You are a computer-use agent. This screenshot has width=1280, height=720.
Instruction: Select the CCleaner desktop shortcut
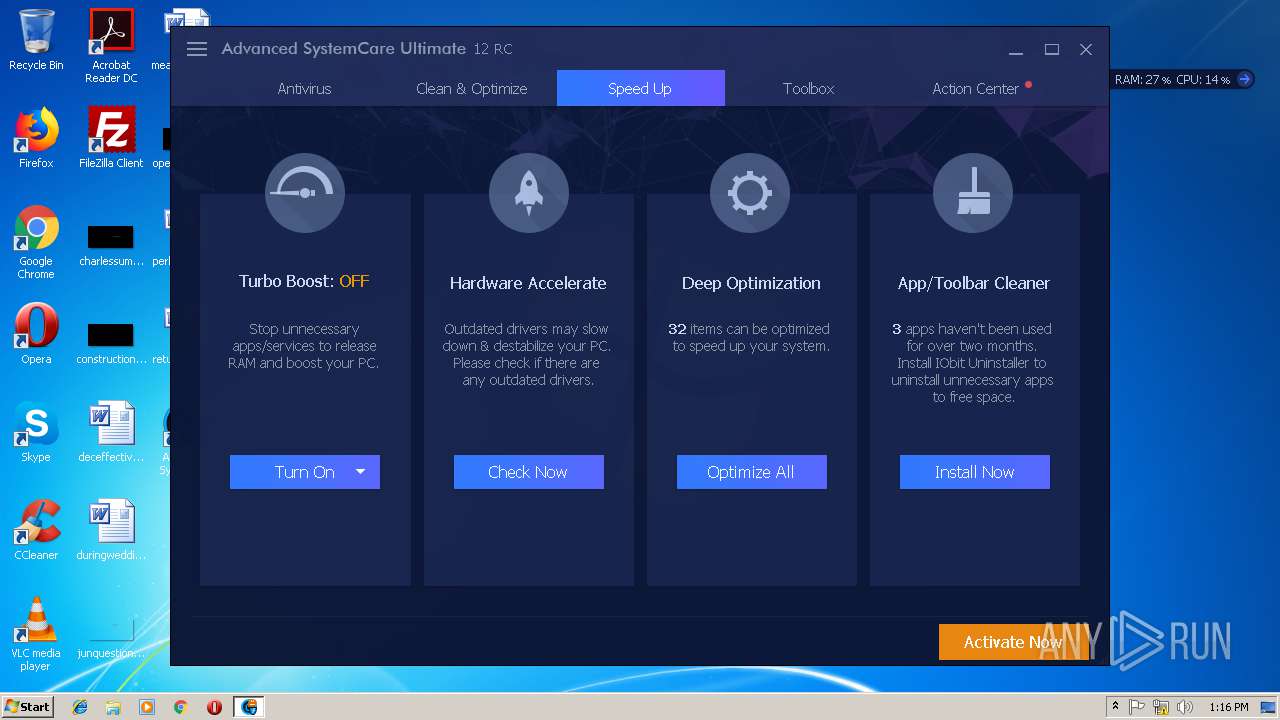(36, 530)
